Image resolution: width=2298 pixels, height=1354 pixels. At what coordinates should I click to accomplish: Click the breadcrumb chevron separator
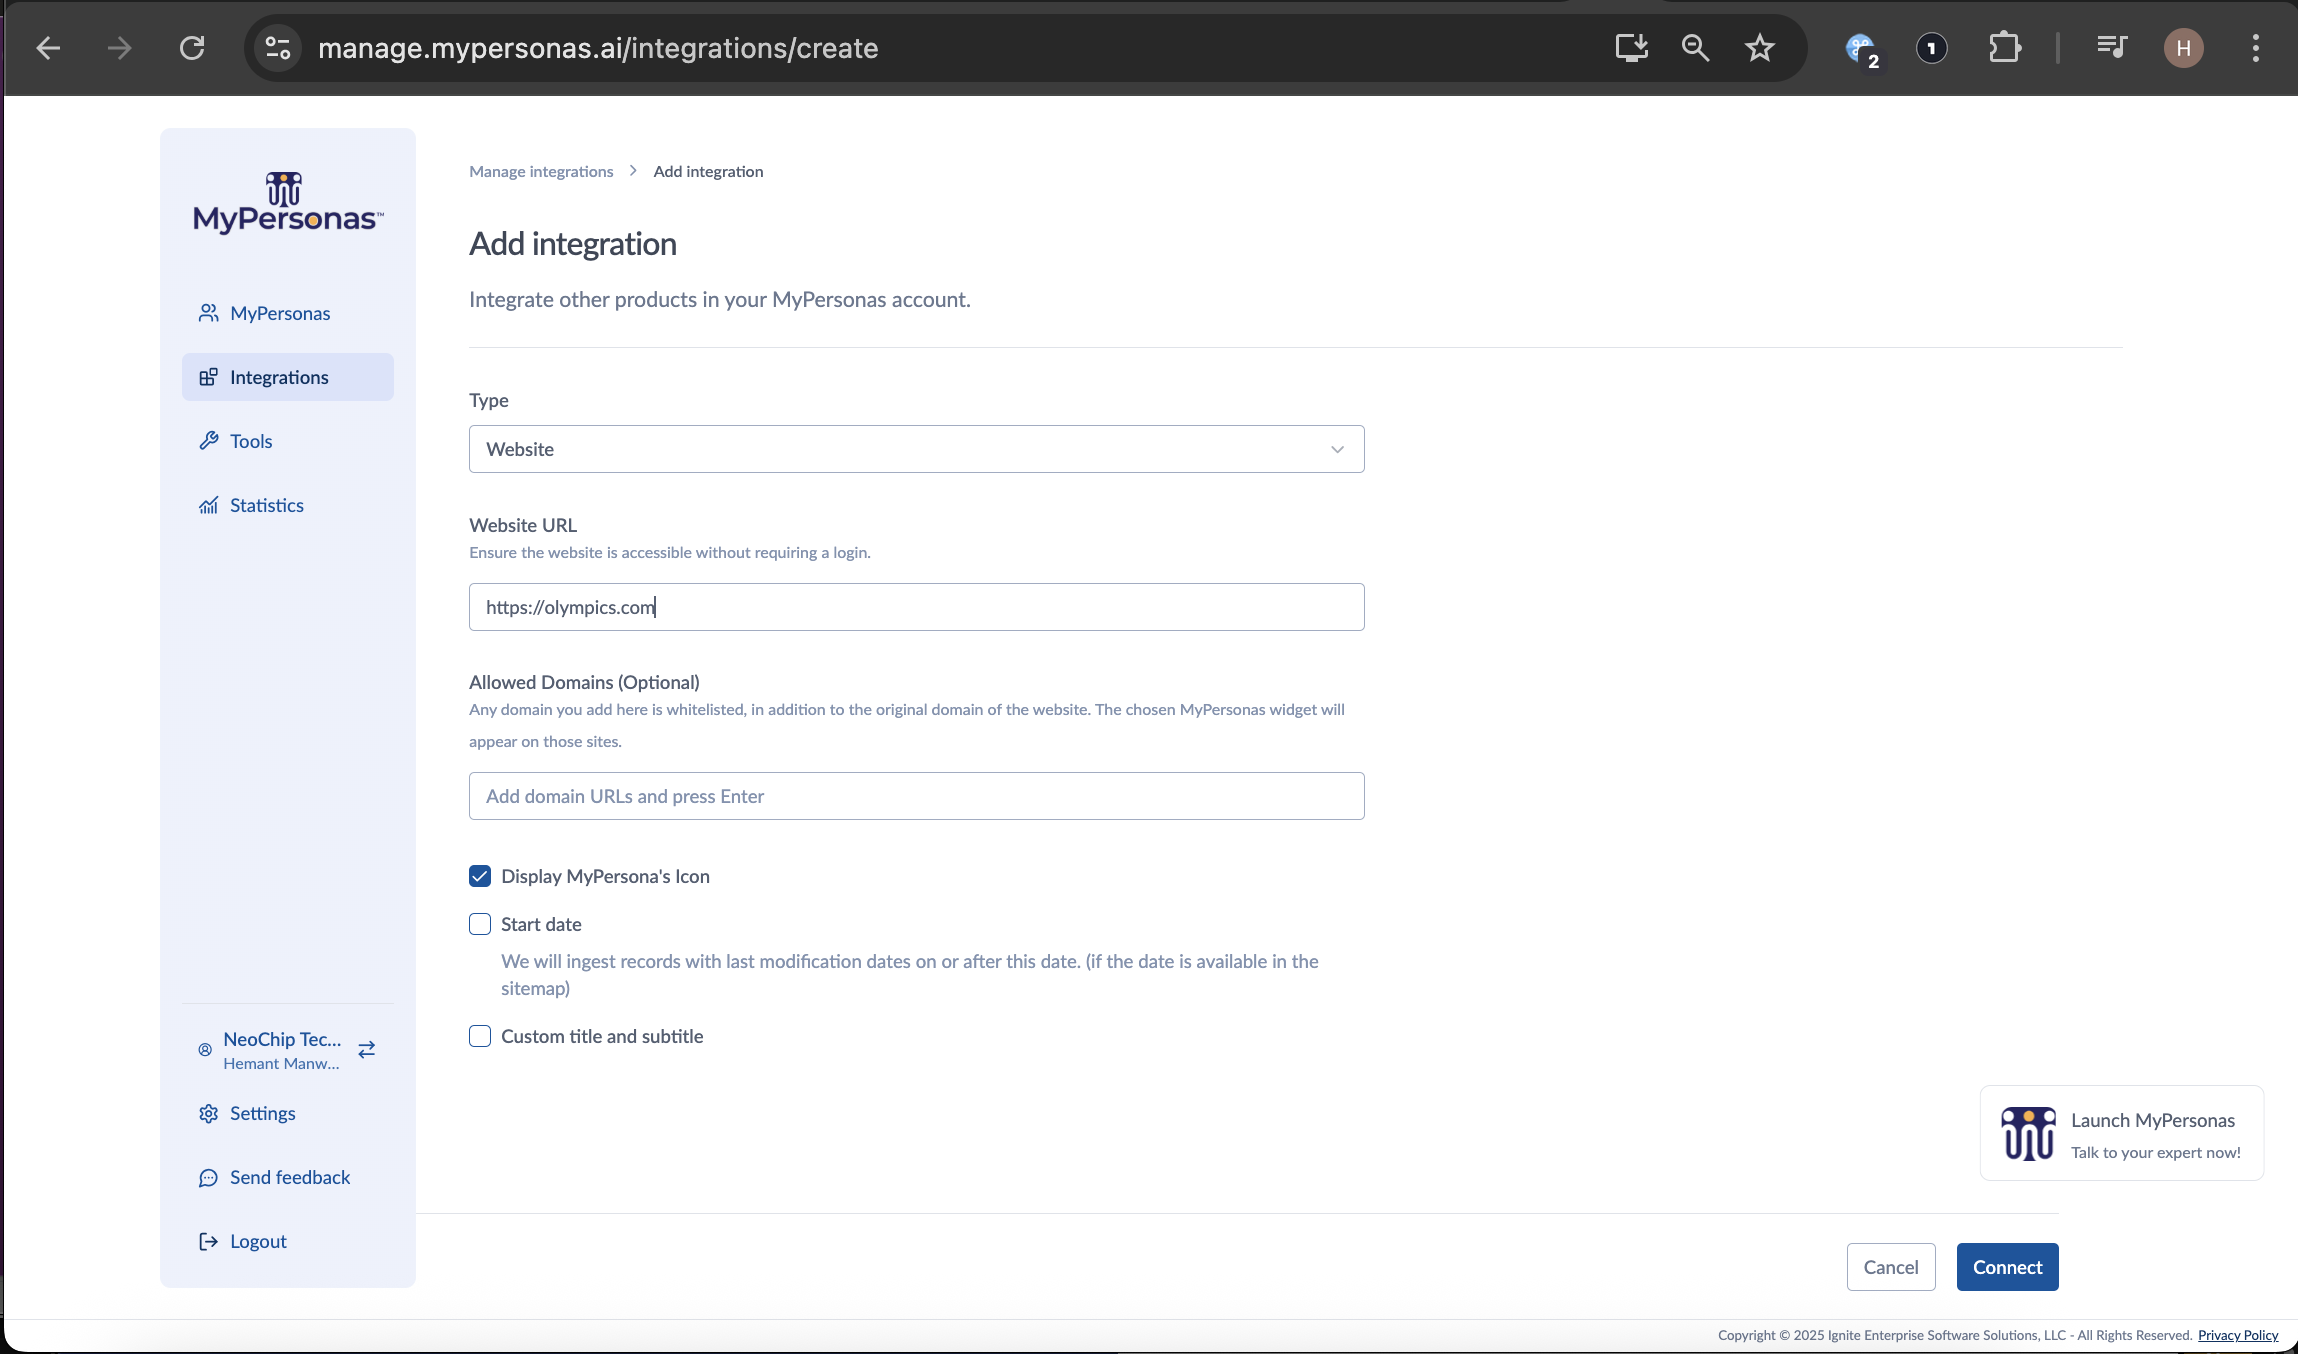click(x=633, y=171)
